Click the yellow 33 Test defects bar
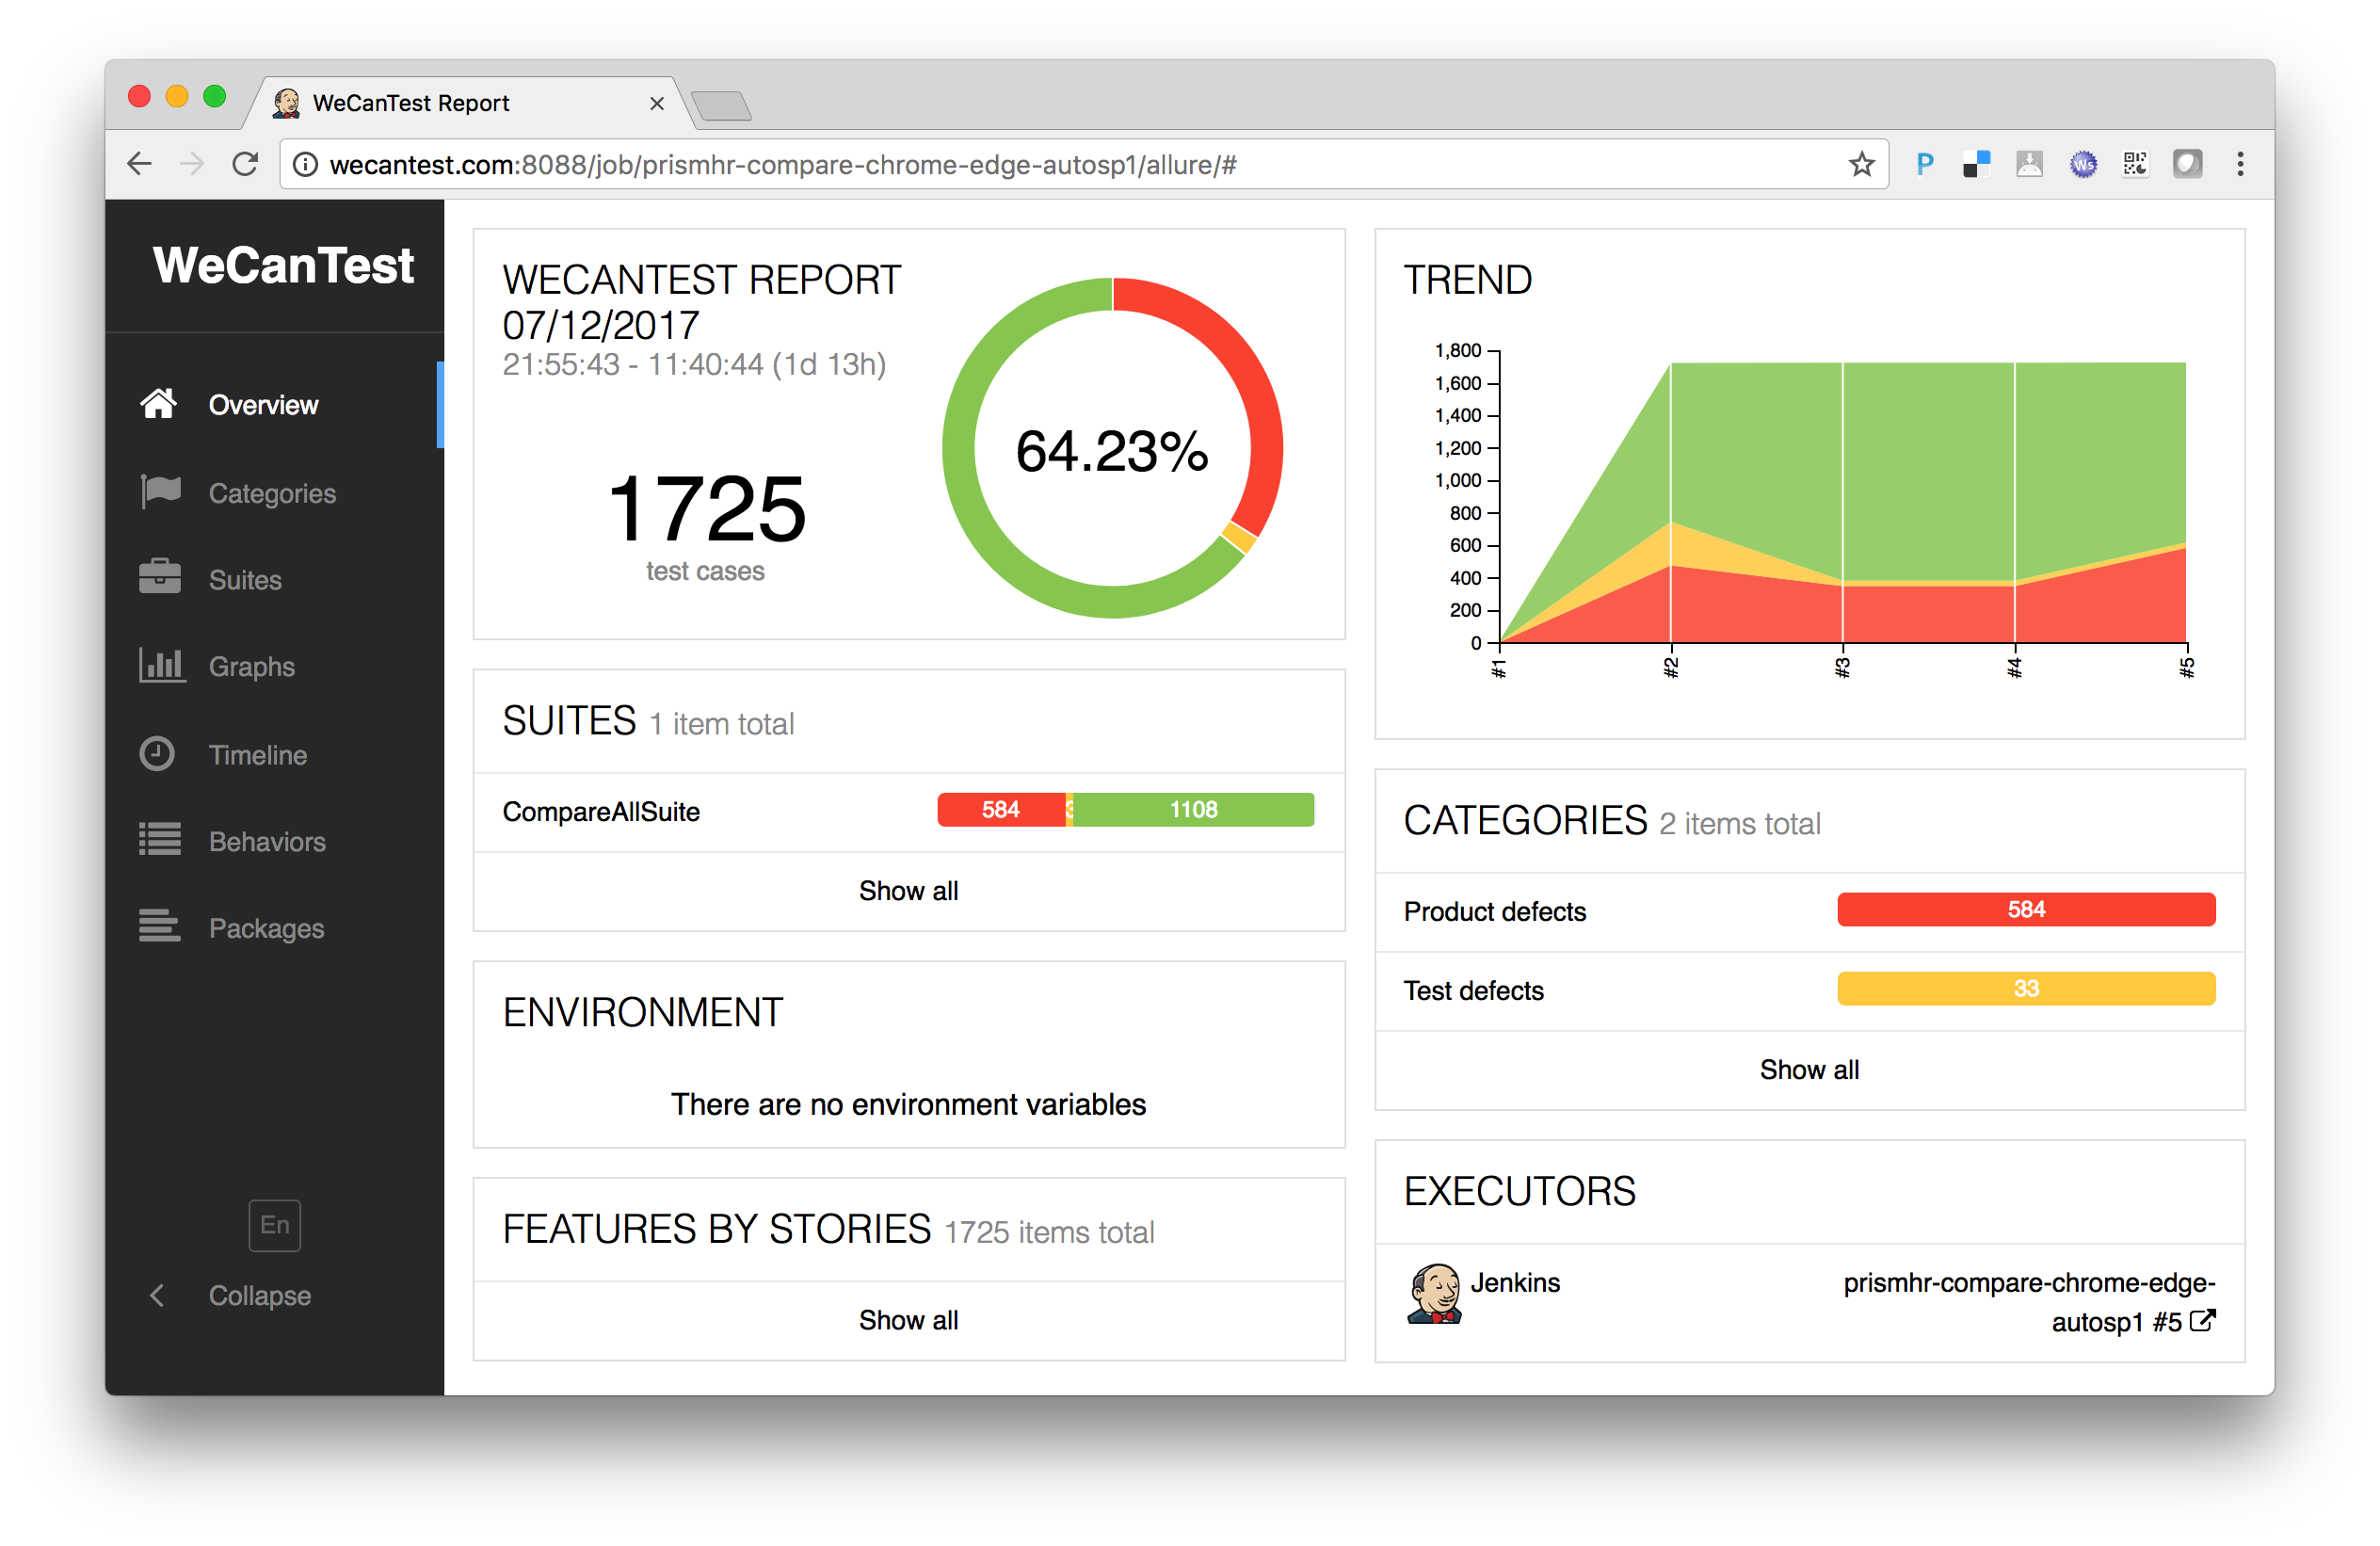 pyautogui.click(x=2027, y=989)
